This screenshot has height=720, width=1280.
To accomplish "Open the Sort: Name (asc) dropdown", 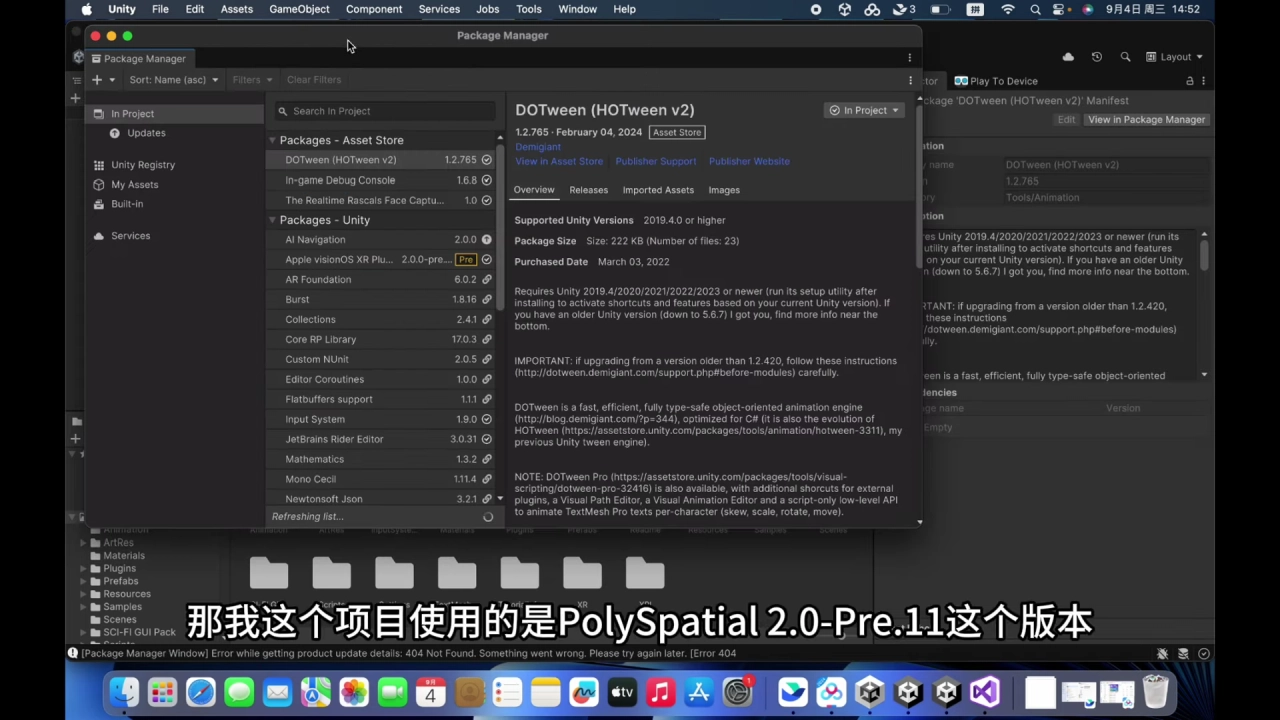I will click(173, 80).
